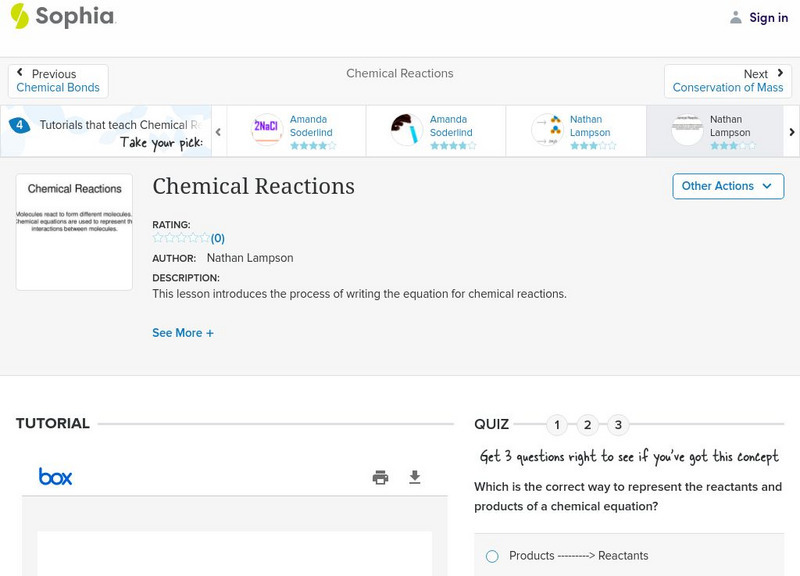The width and height of the screenshot is (800, 576).
Task: Open the Other Actions dropdown
Action: click(727, 186)
